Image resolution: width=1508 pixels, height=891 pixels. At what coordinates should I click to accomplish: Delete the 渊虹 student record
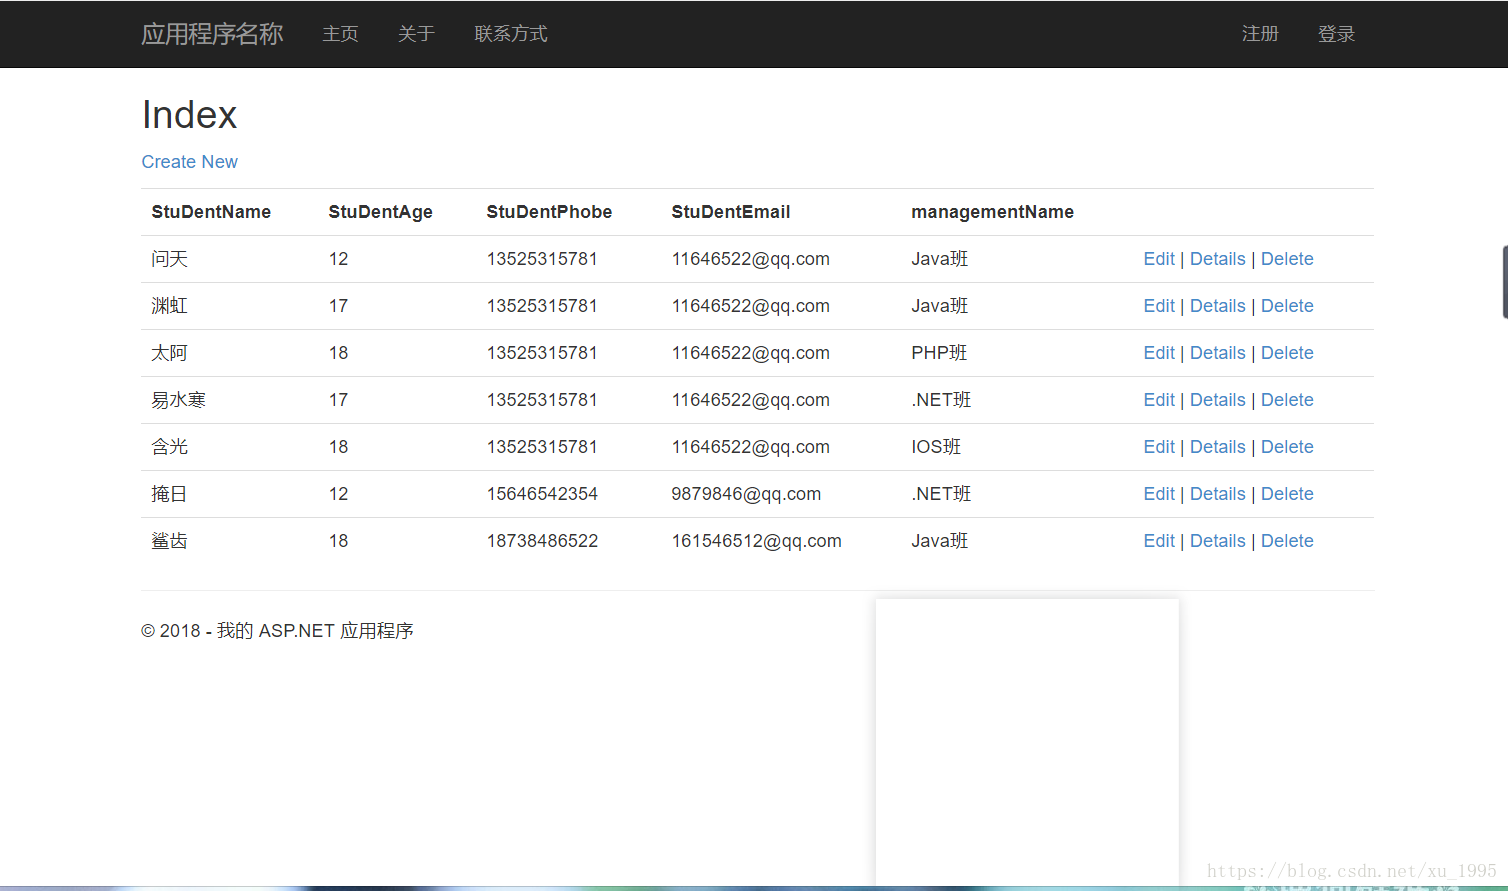(1287, 306)
